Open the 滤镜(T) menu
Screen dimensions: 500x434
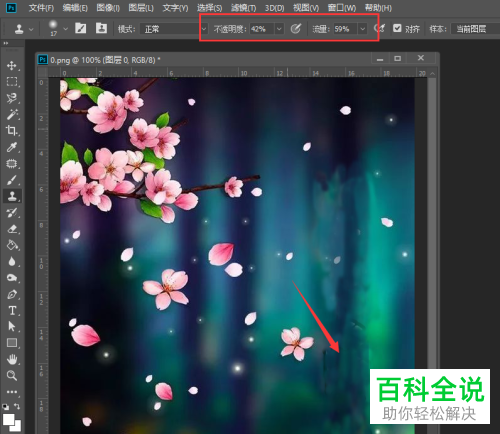pyautogui.click(x=244, y=8)
